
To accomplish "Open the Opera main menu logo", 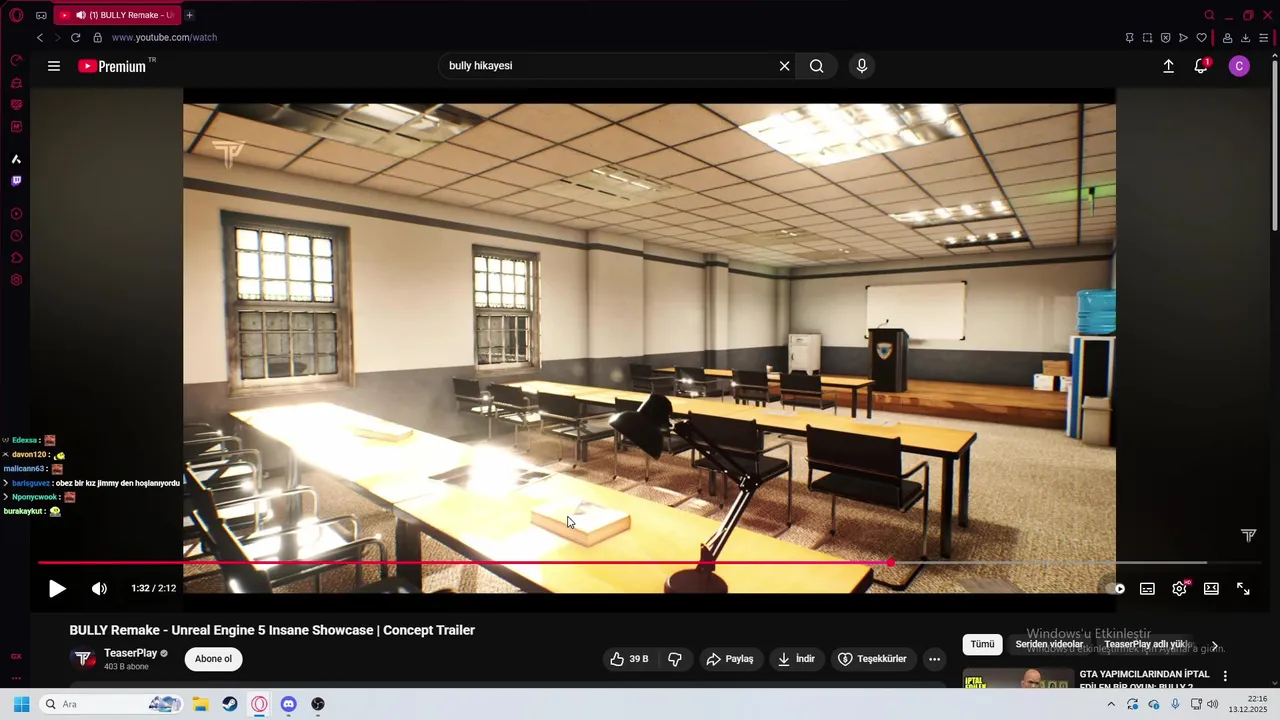I will pyautogui.click(x=16, y=15).
